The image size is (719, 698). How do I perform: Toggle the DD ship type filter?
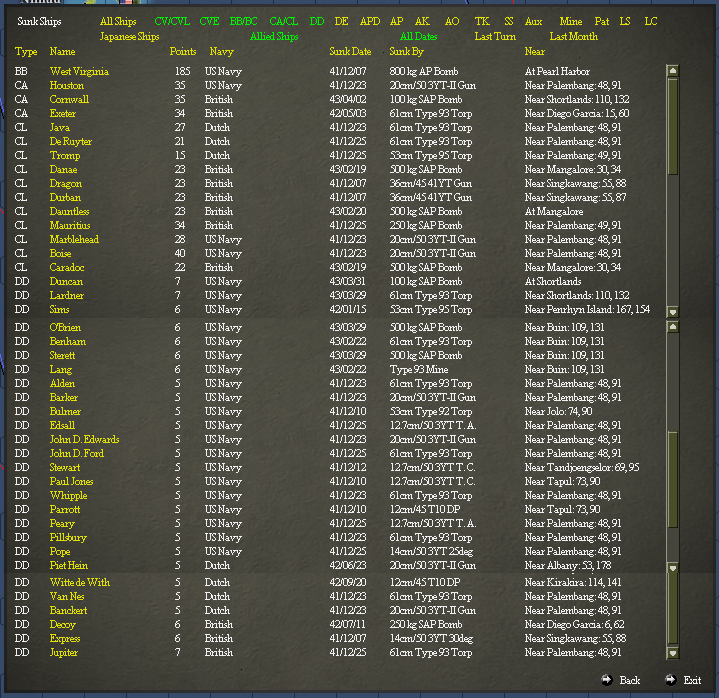[317, 22]
